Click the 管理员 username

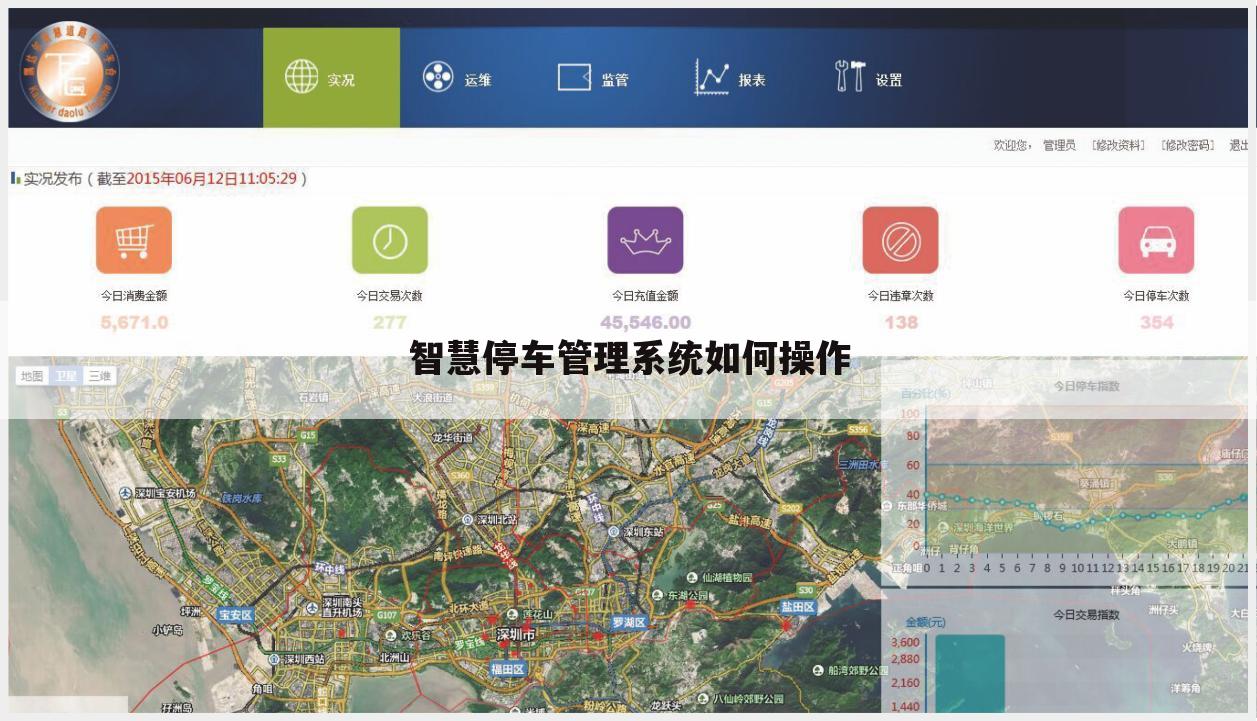click(1059, 145)
